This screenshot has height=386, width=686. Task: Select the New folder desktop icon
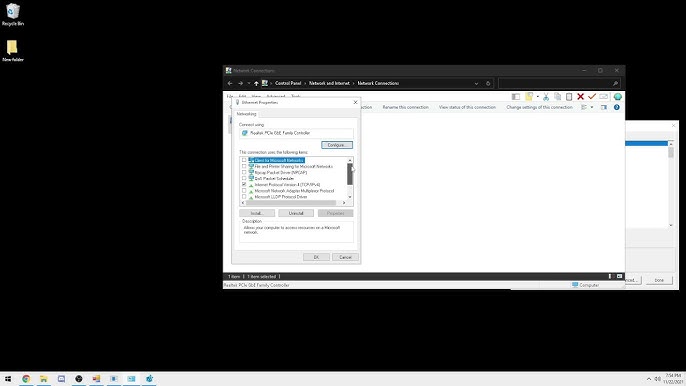click(13, 50)
